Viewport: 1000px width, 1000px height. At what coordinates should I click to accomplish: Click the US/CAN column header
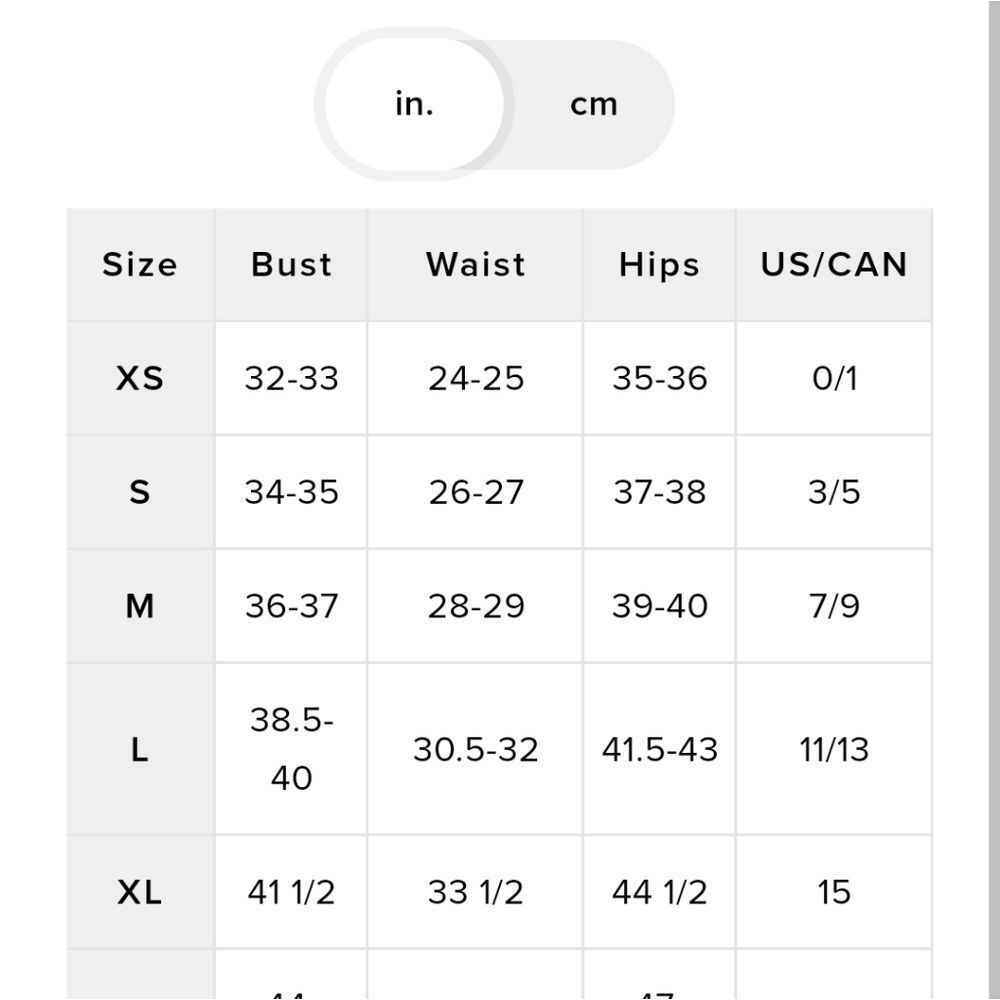(833, 265)
